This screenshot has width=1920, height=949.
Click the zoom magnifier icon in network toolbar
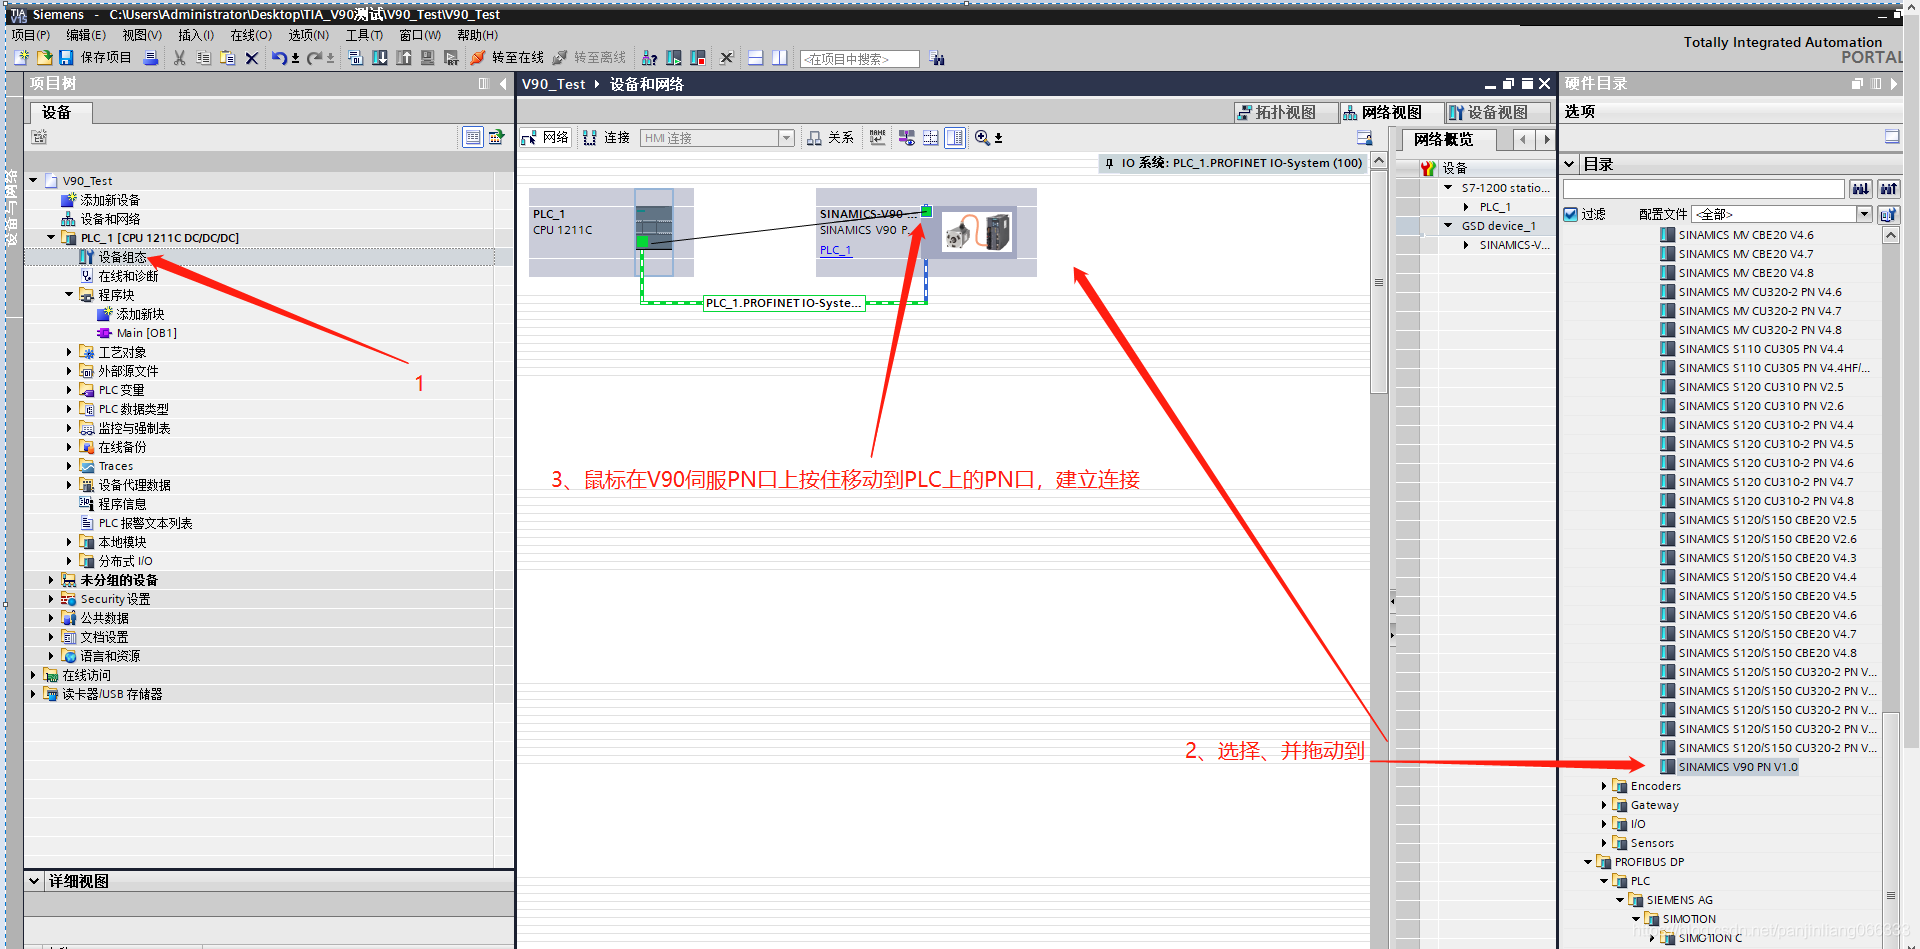point(983,138)
